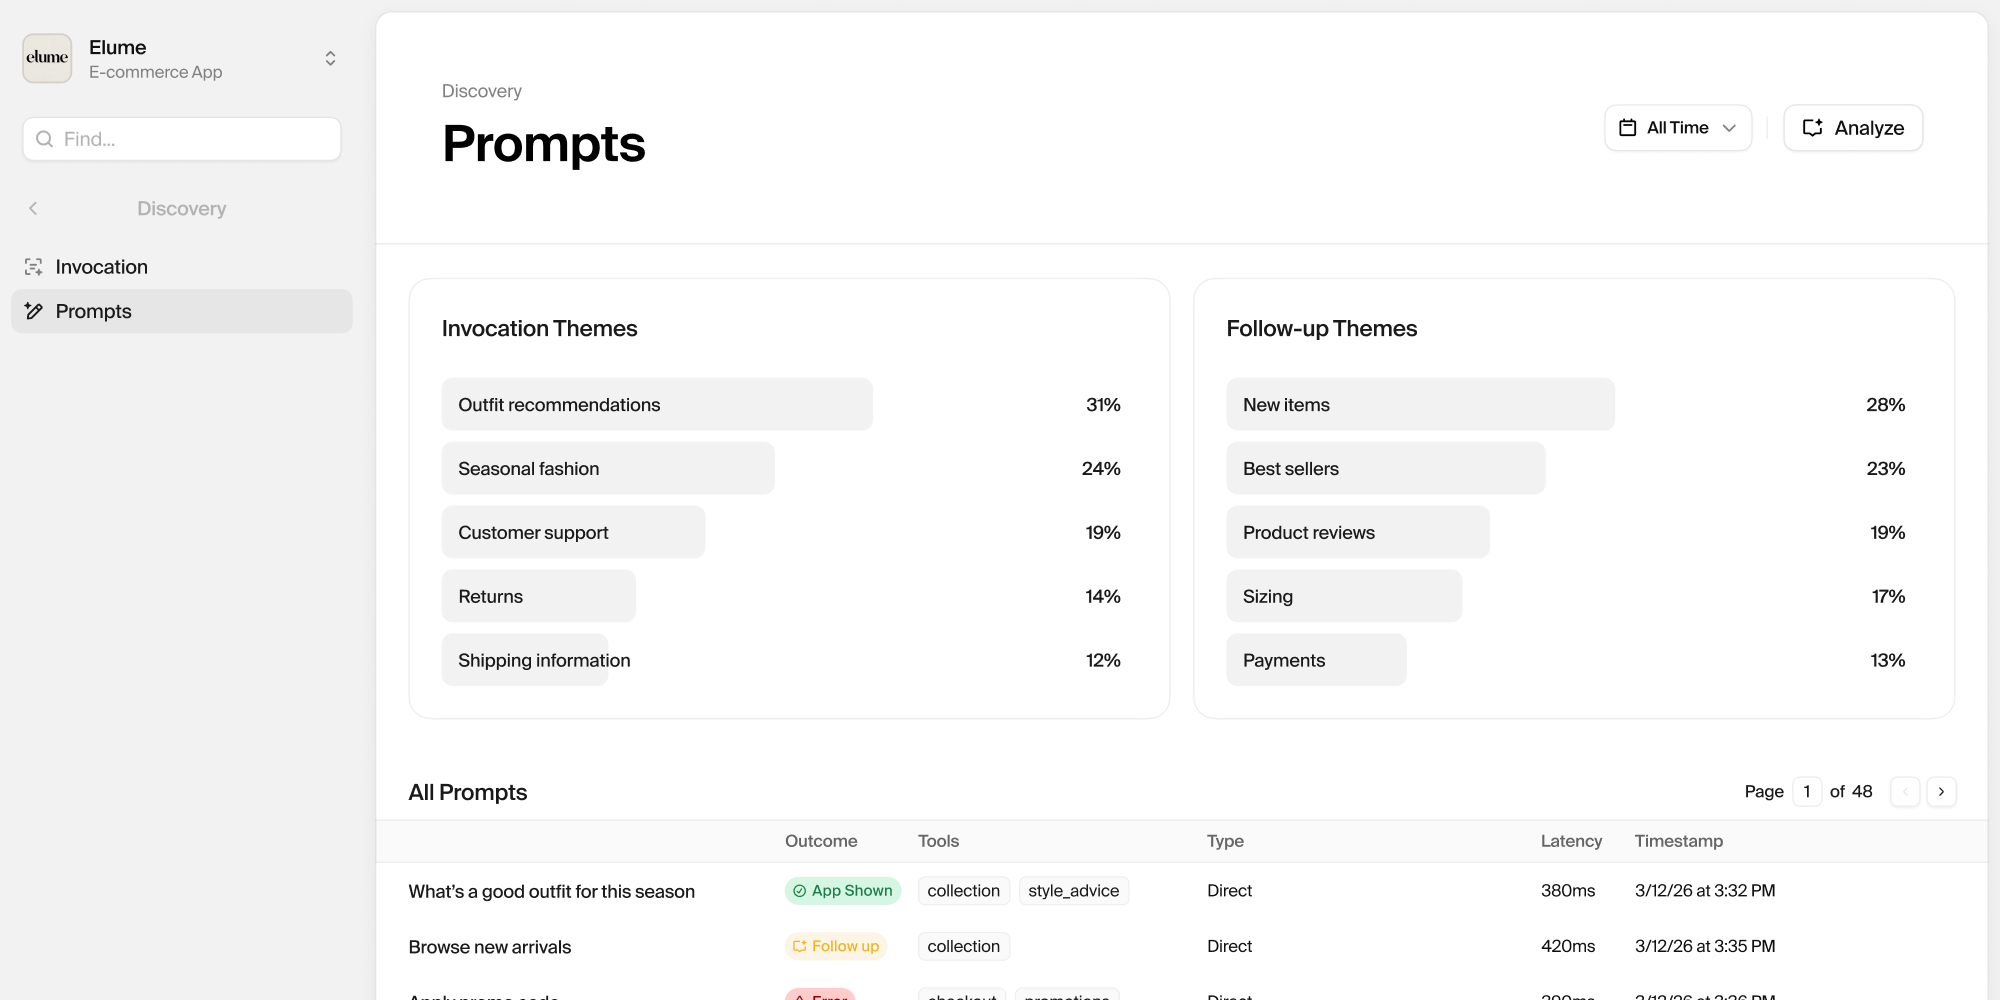The height and width of the screenshot is (1000, 2000).
Task: Click the previous page arrow
Action: pos(1904,792)
